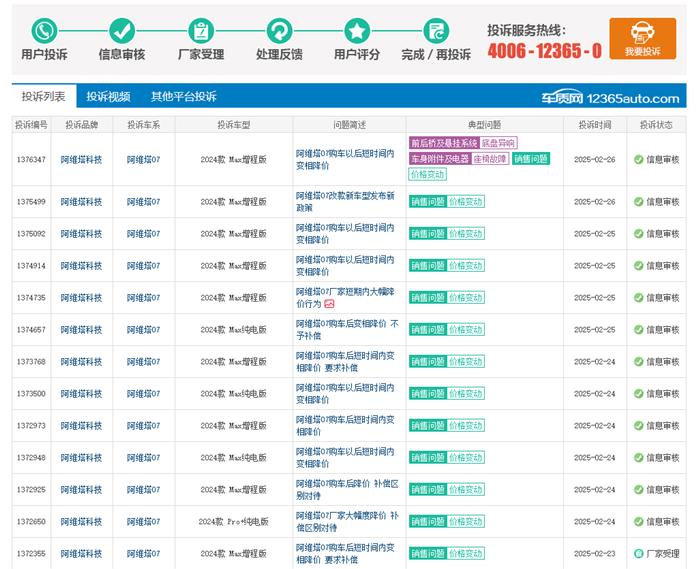The image size is (700, 569).
Task: Click the 投诉车型 column header
Action: (x=234, y=125)
